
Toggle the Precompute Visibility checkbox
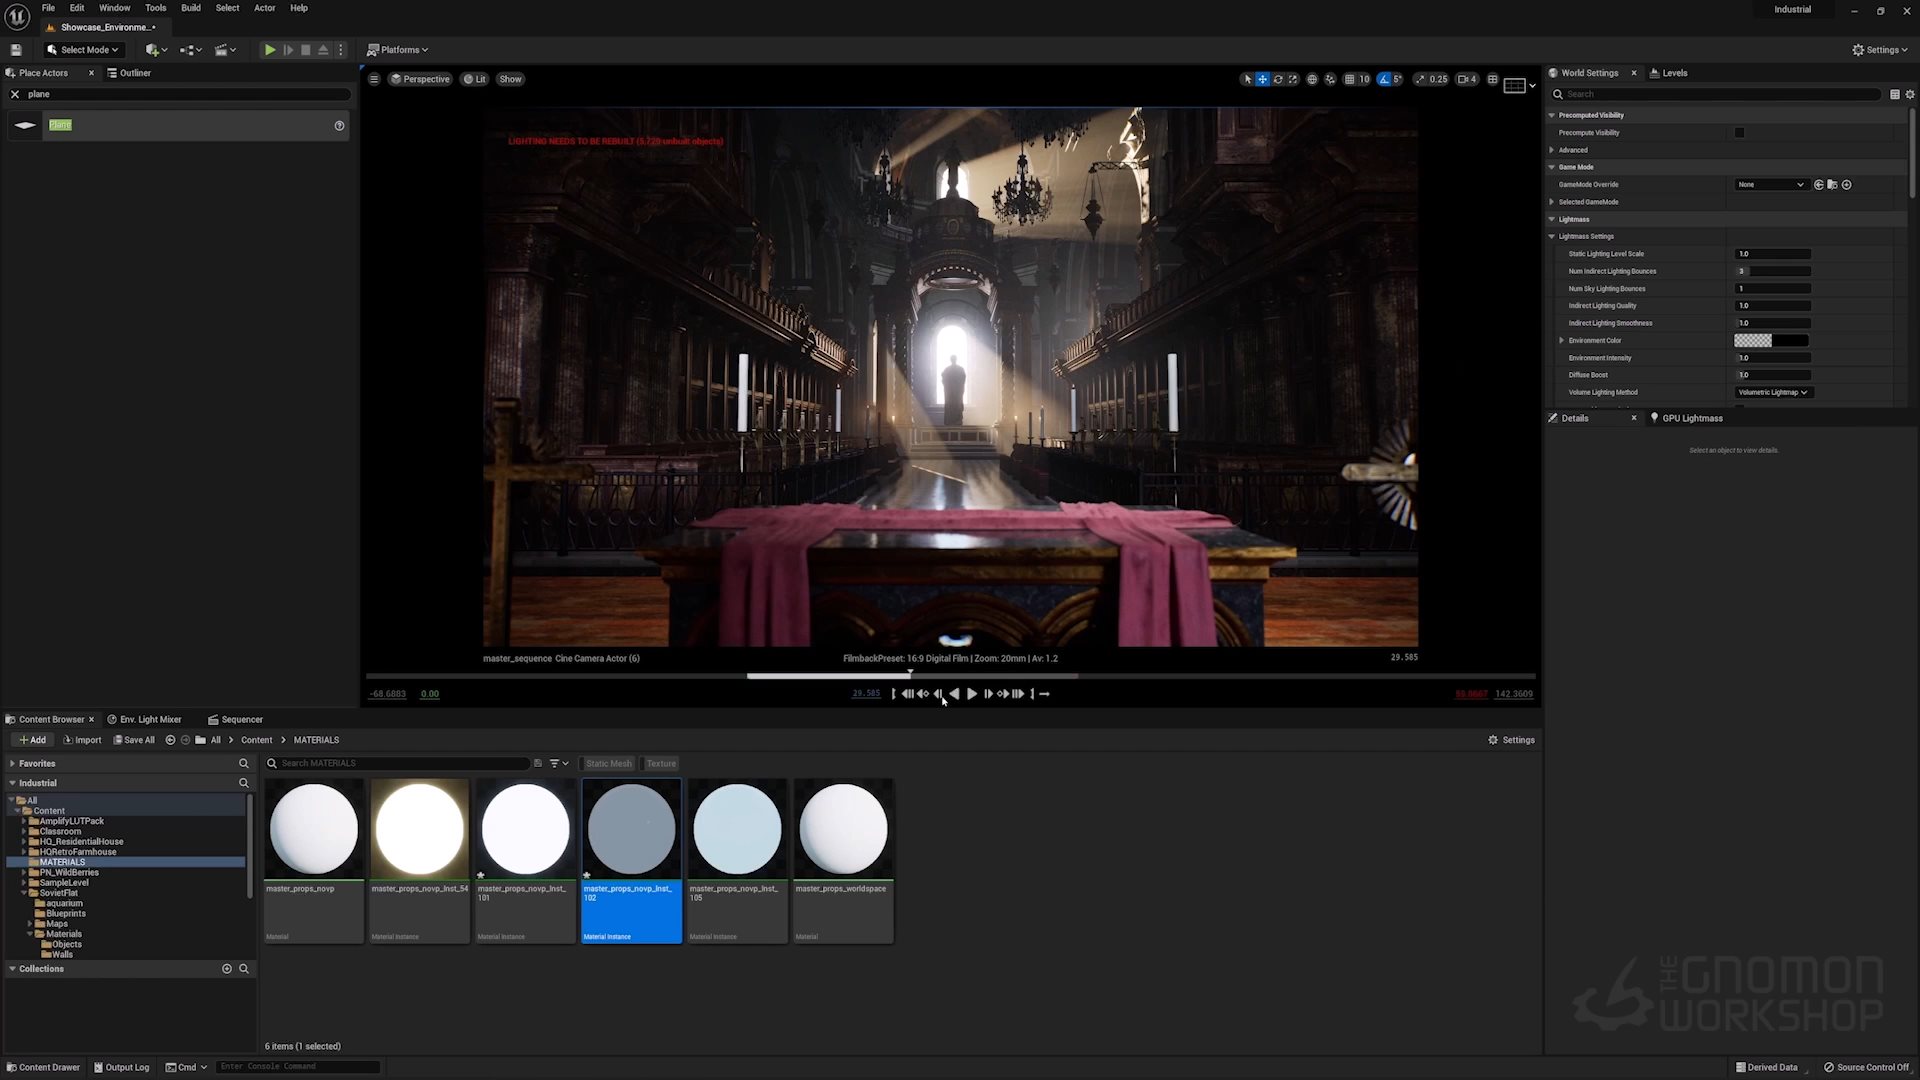click(x=1740, y=132)
